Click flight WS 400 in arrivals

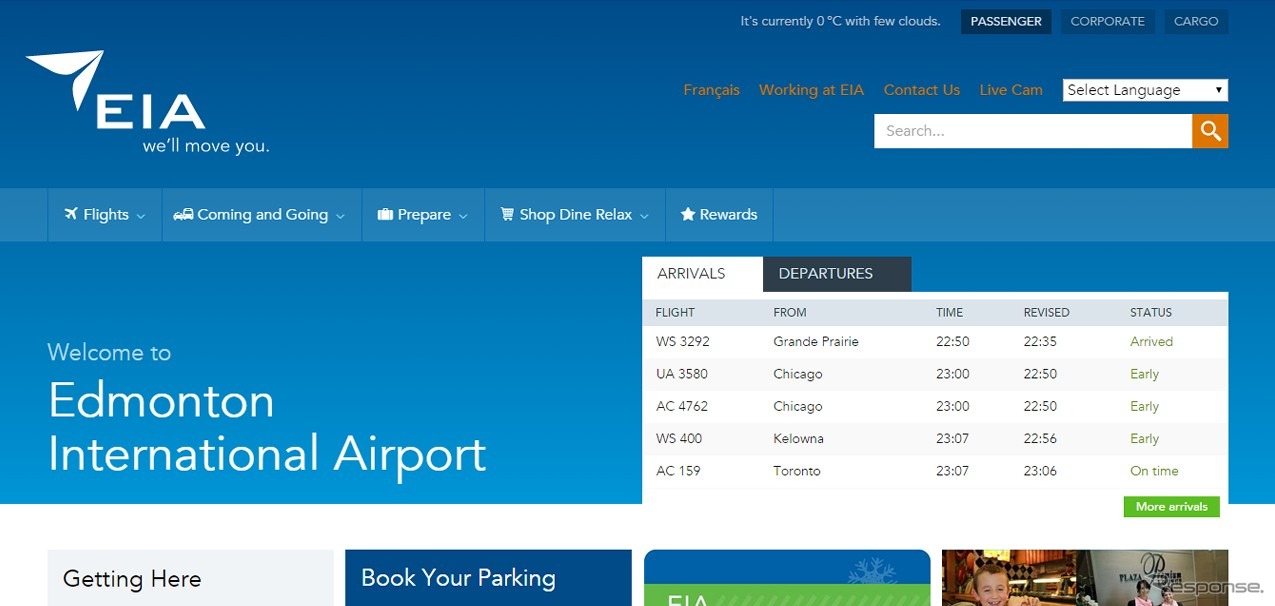[679, 439]
